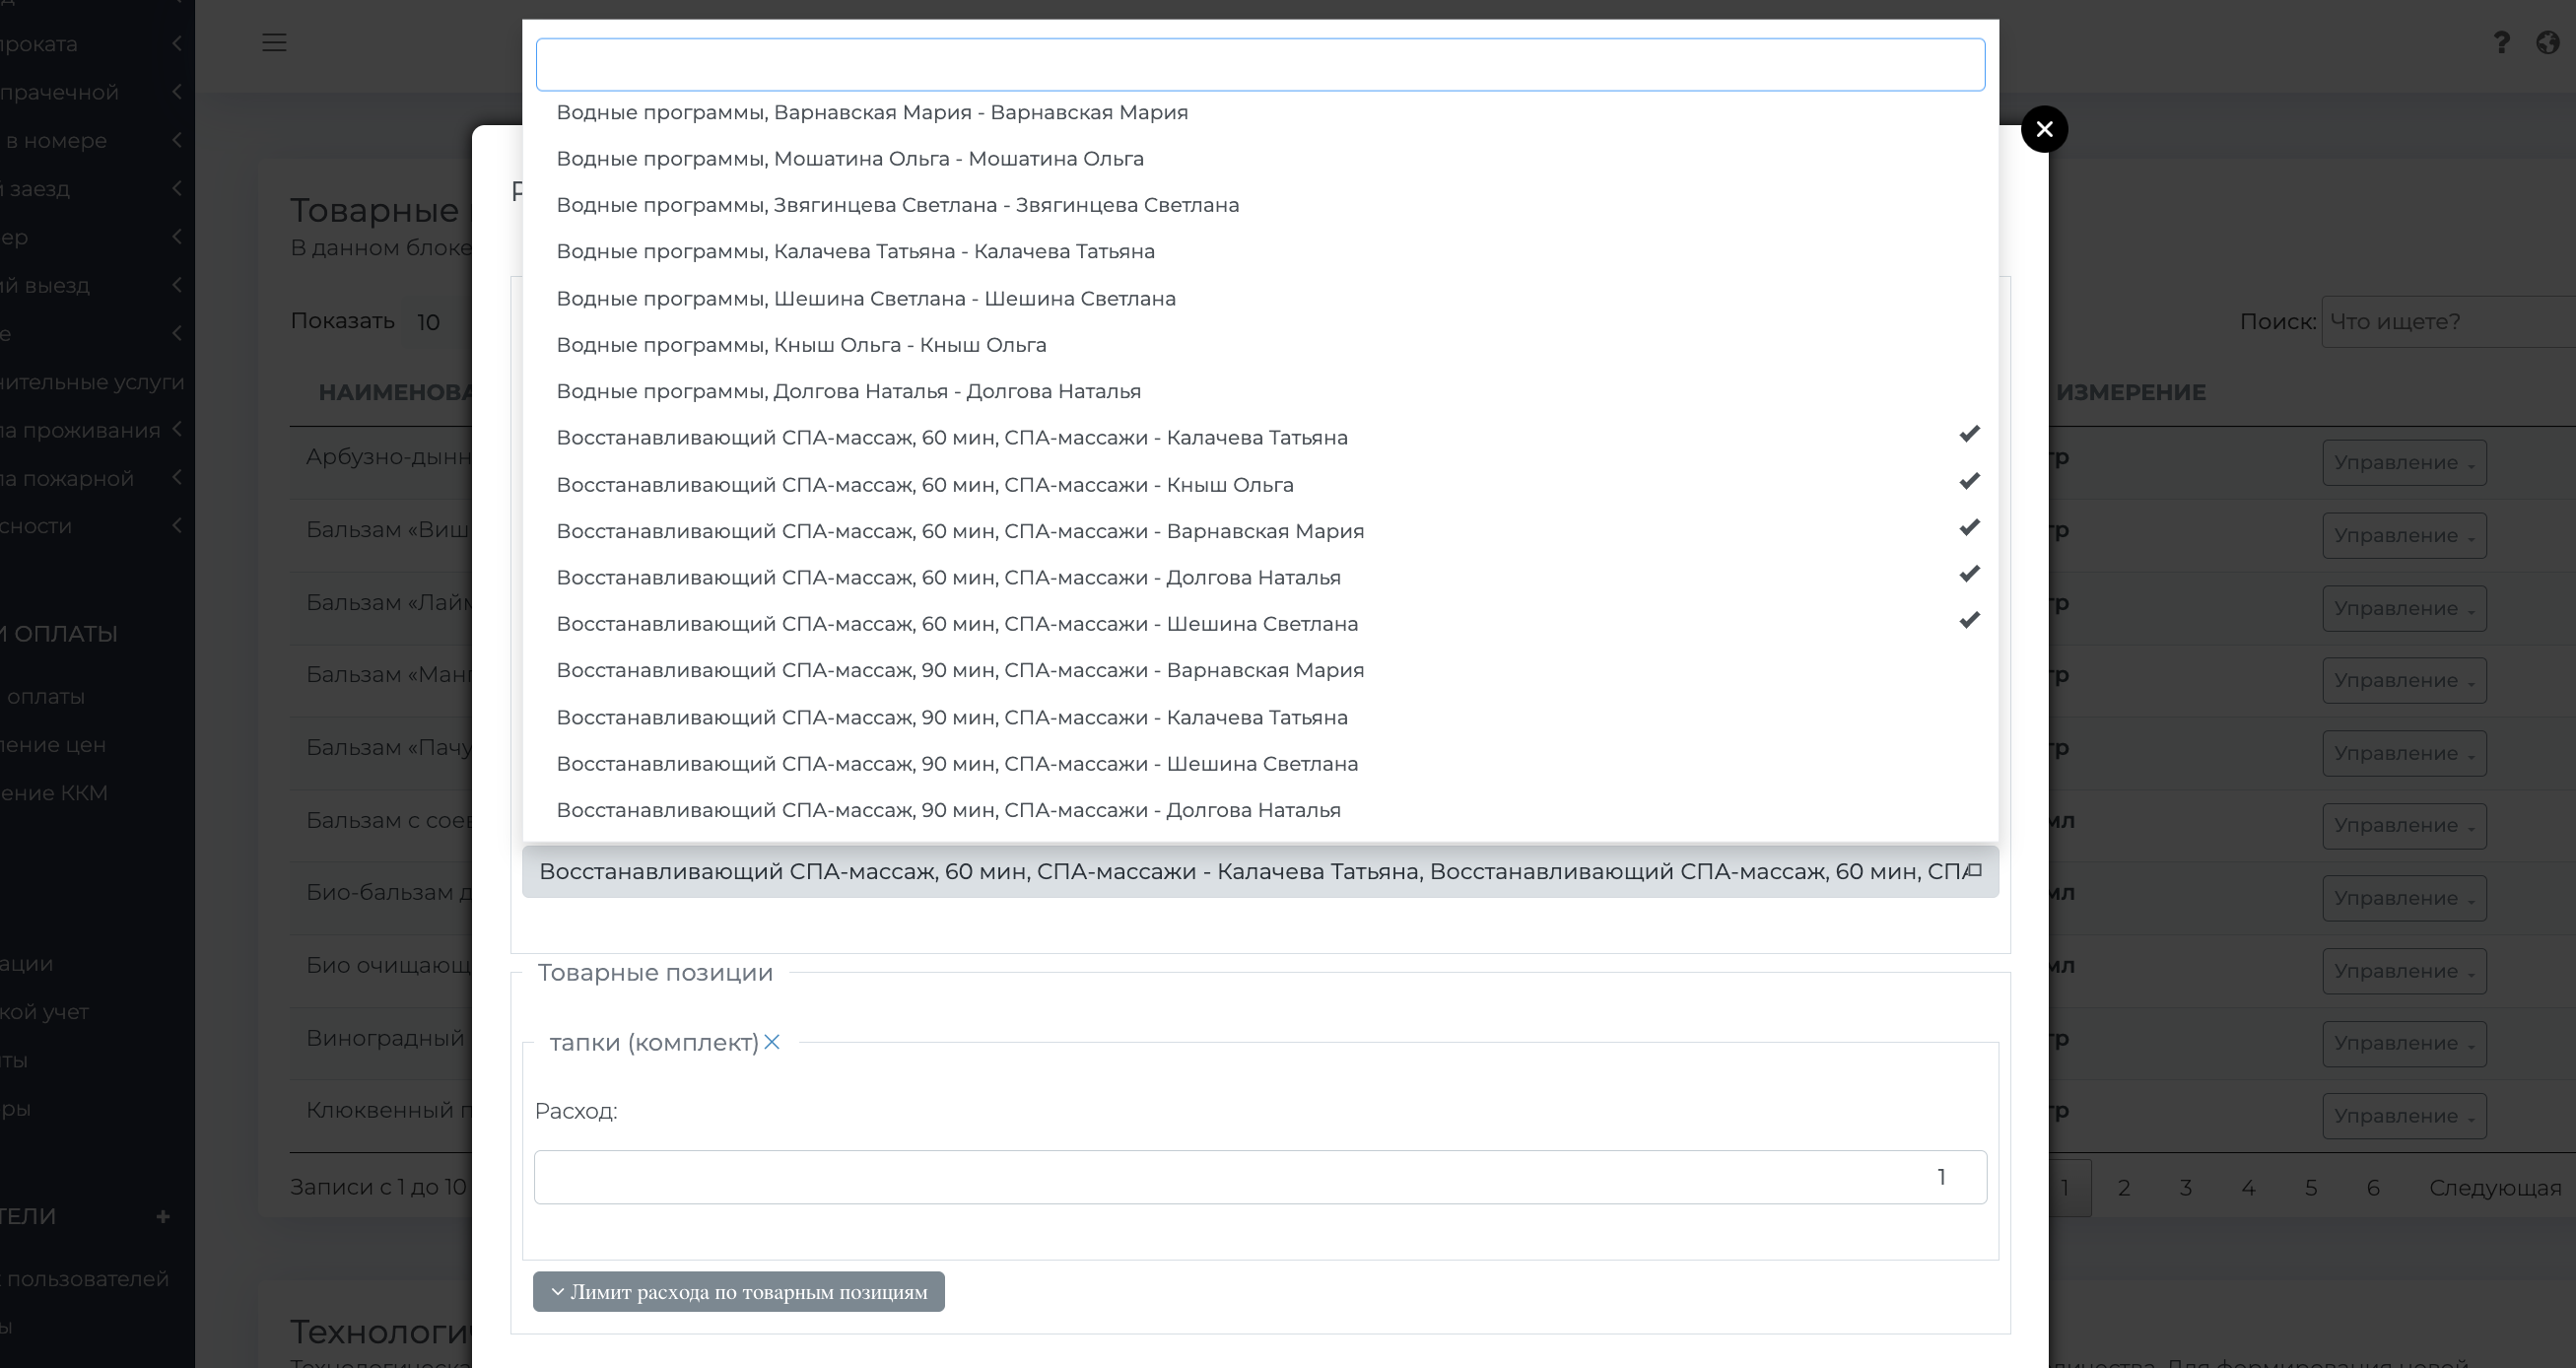The height and width of the screenshot is (1368, 2576).
Task: Click the Расход quantity input field
Action: click(x=1260, y=1177)
